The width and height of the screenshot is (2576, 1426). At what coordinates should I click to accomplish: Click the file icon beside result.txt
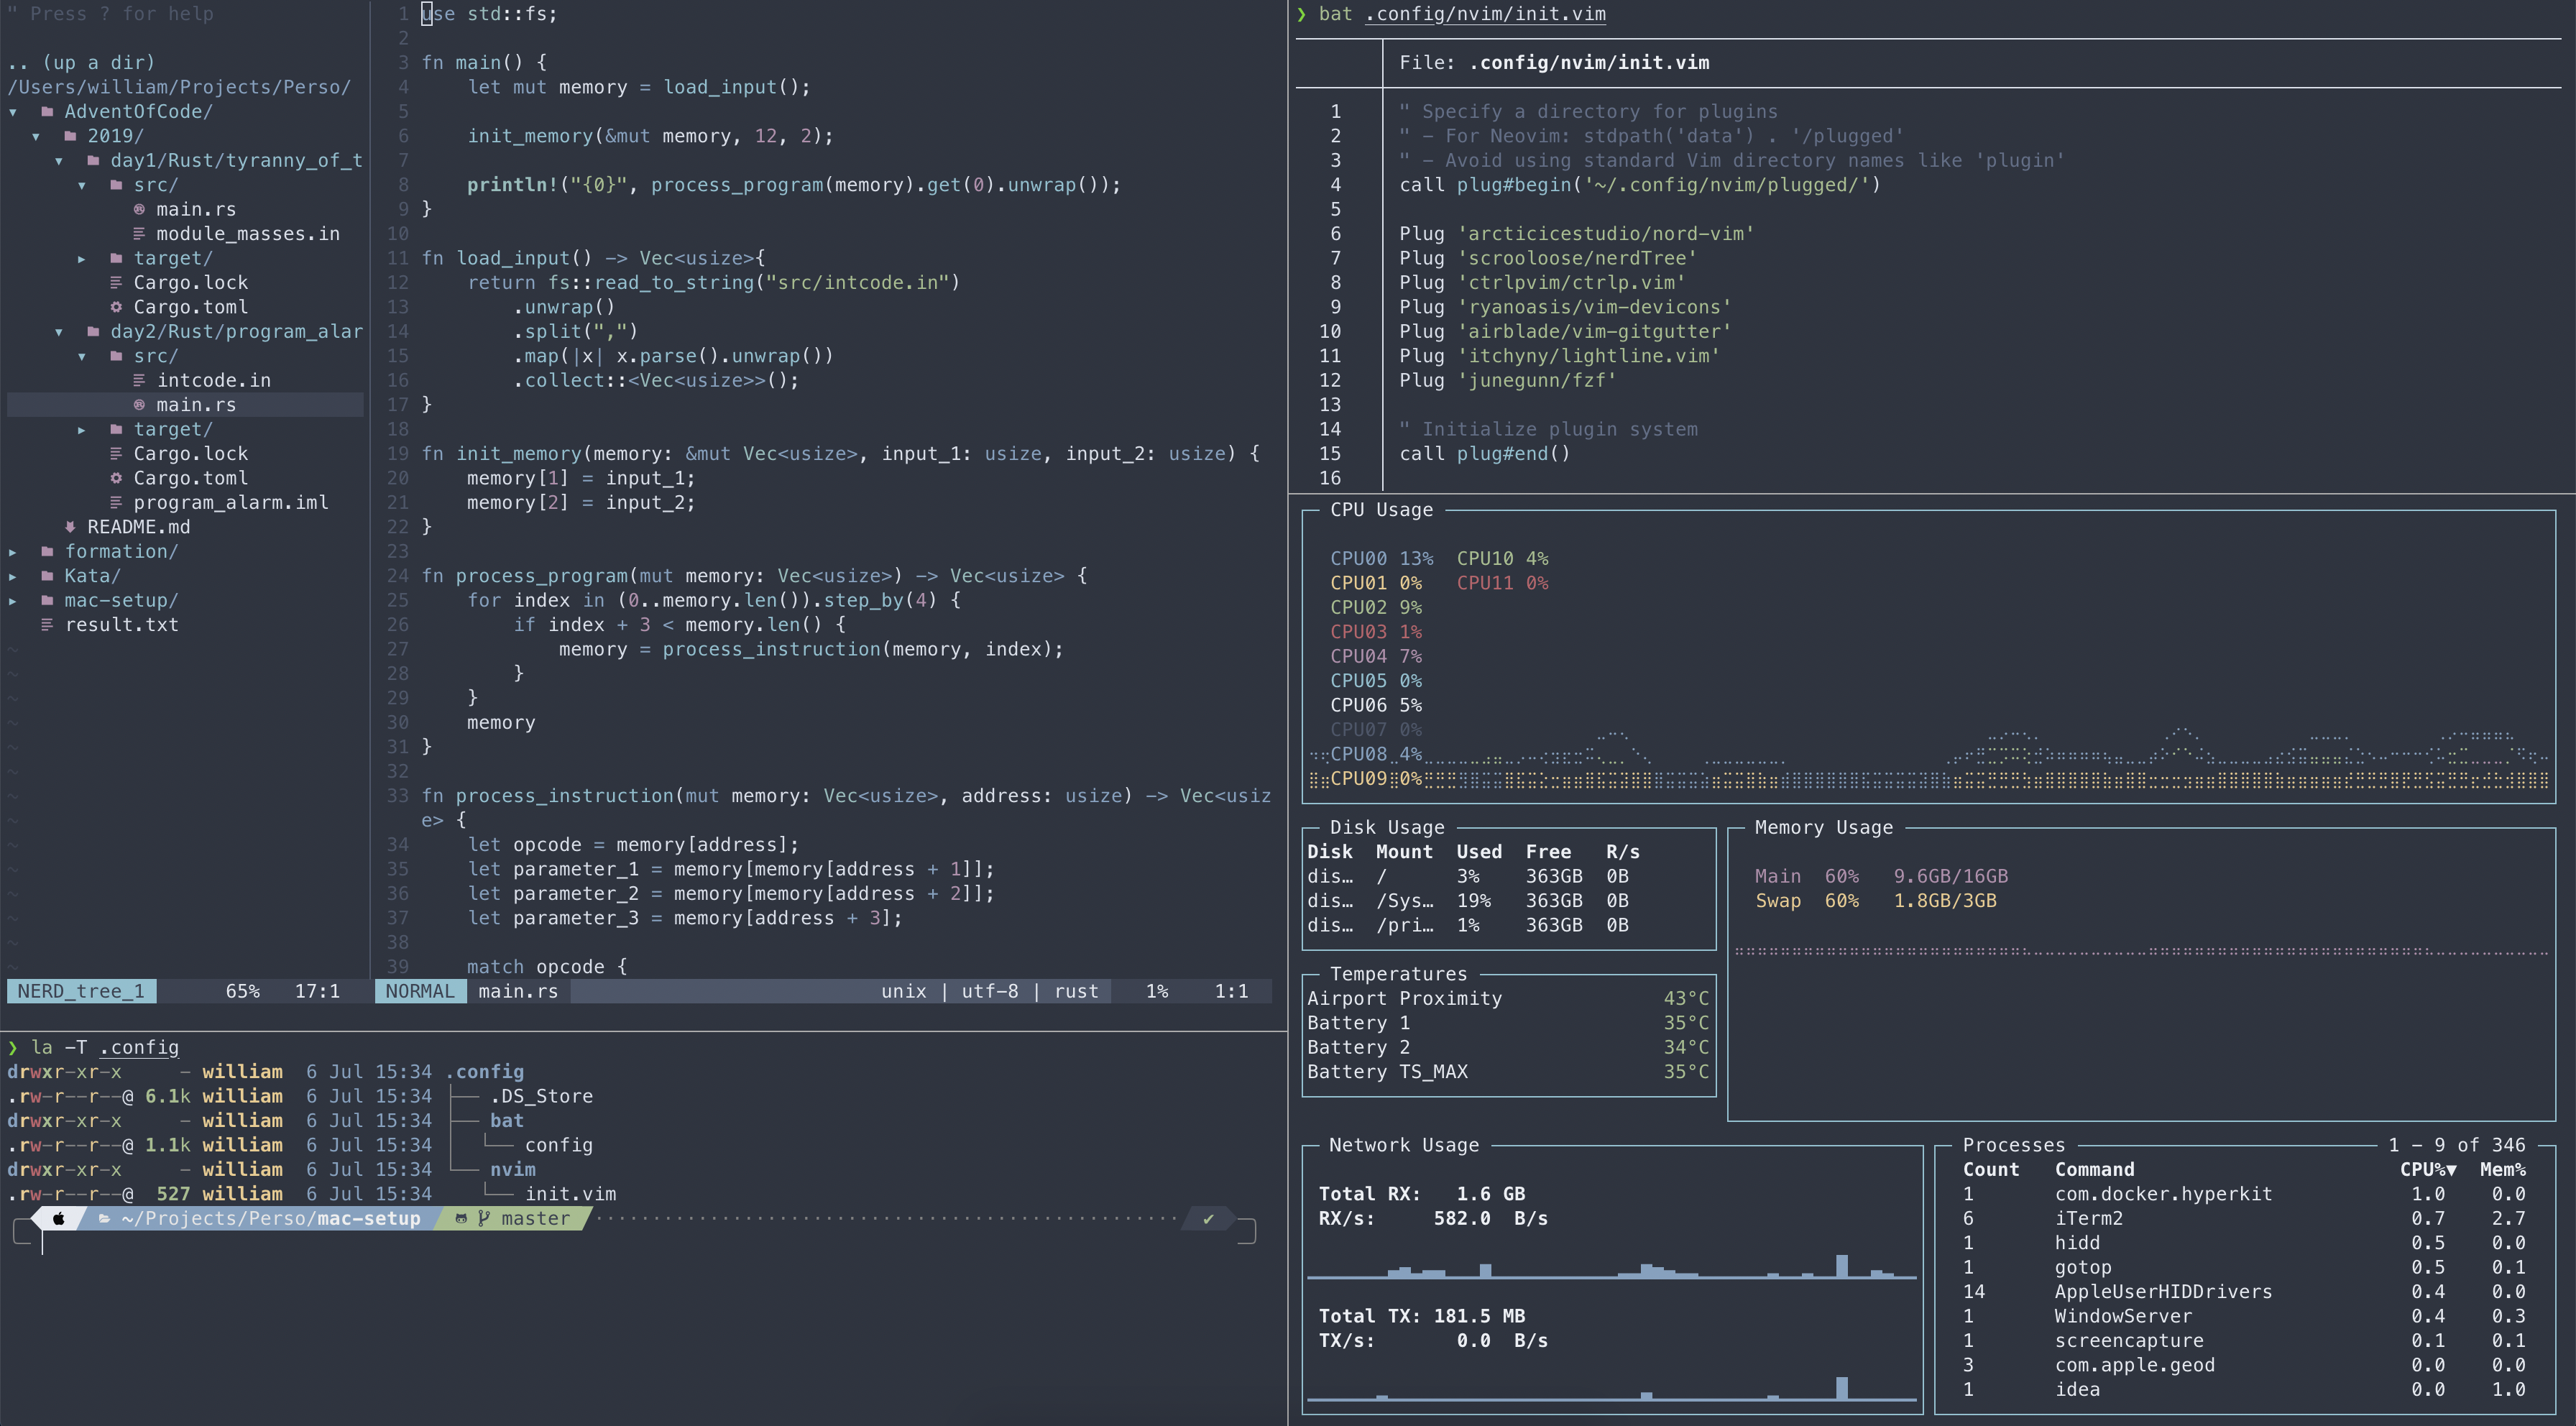(47, 625)
